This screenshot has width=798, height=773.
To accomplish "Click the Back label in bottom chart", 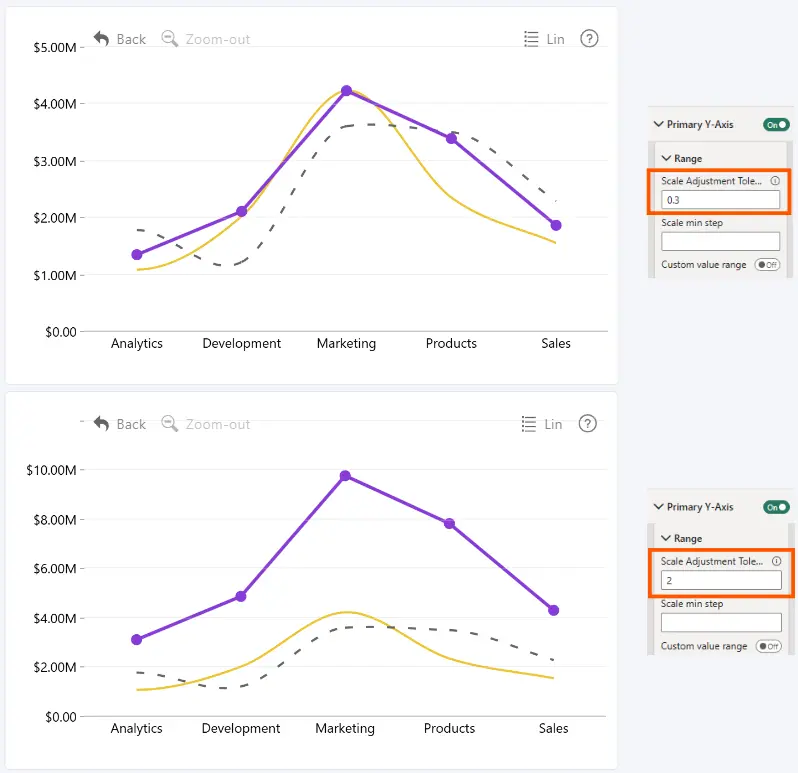I will tap(131, 424).
